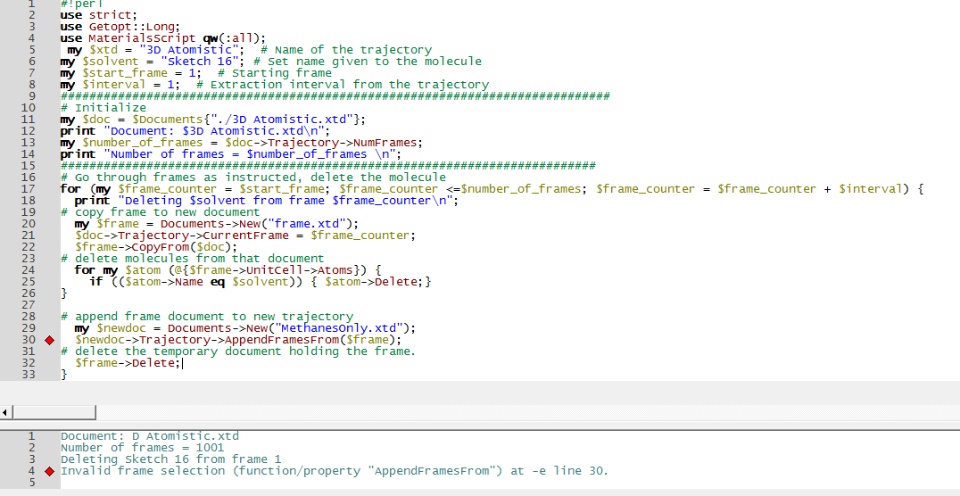Click the '# delete molecules from that document' comment
Image resolution: width=960 pixels, height=496 pixels.
(192, 259)
